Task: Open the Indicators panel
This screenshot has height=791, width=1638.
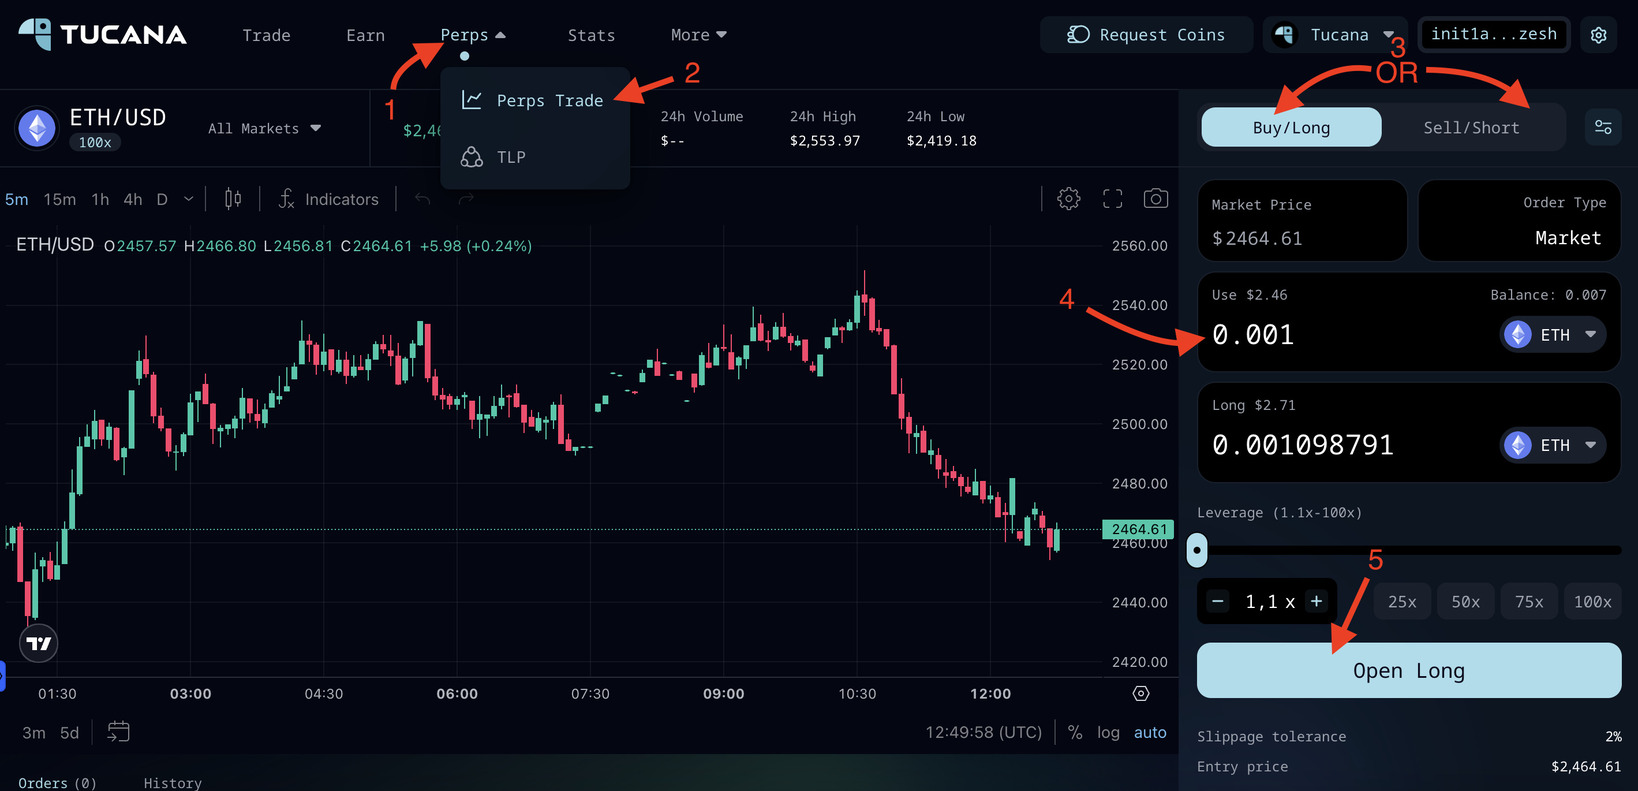Action: pos(329,199)
